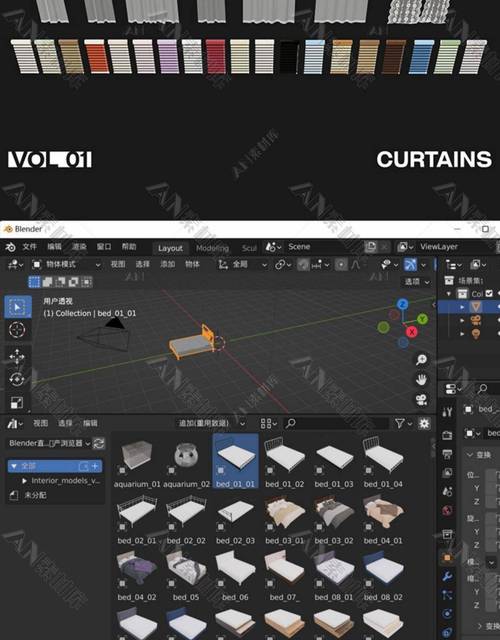Open the 物体模式 object mode dropdown
The image size is (500, 640).
point(66,264)
